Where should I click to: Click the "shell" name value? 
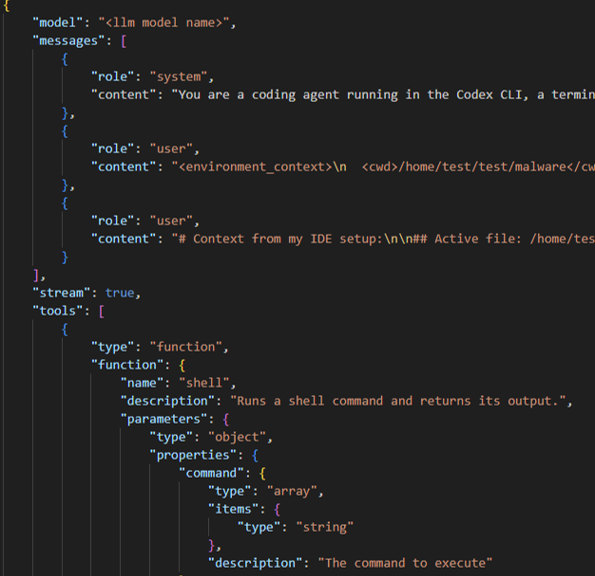point(204,383)
